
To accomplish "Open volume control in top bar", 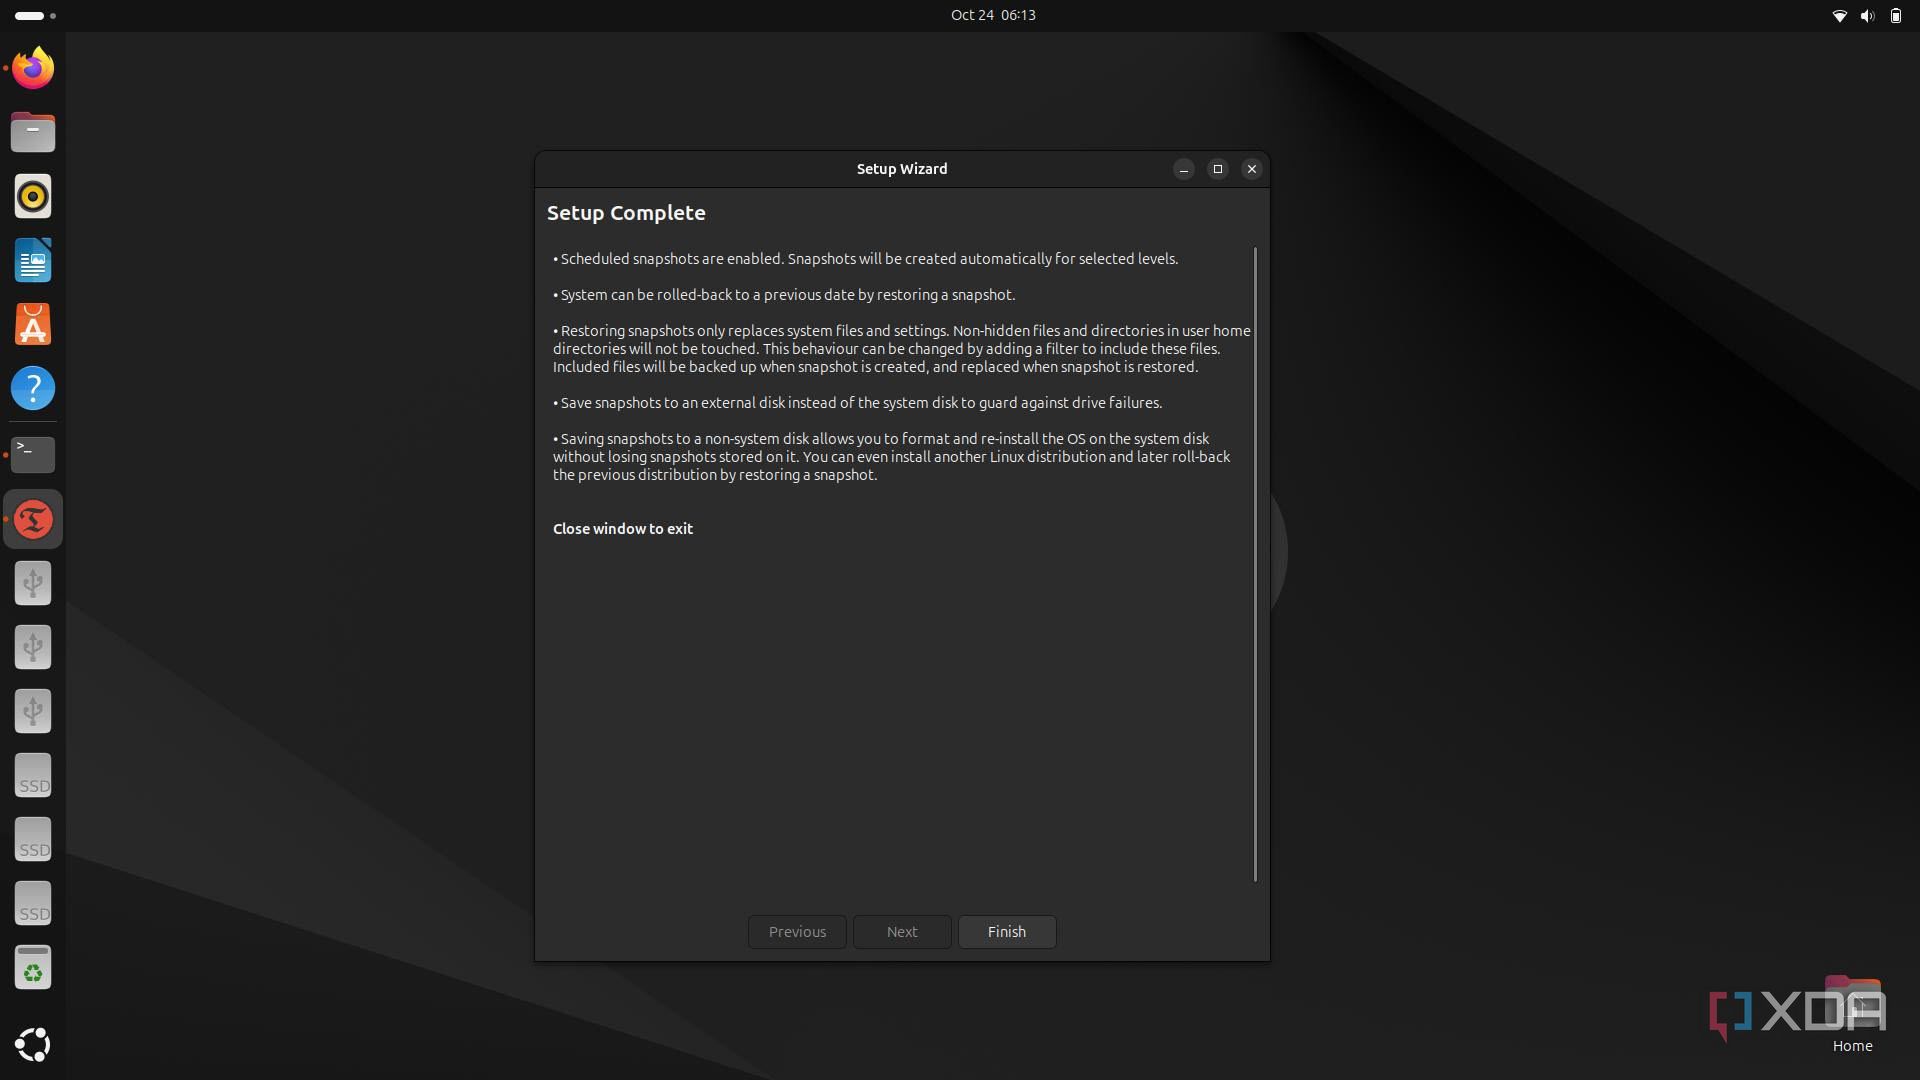I will click(x=1867, y=15).
